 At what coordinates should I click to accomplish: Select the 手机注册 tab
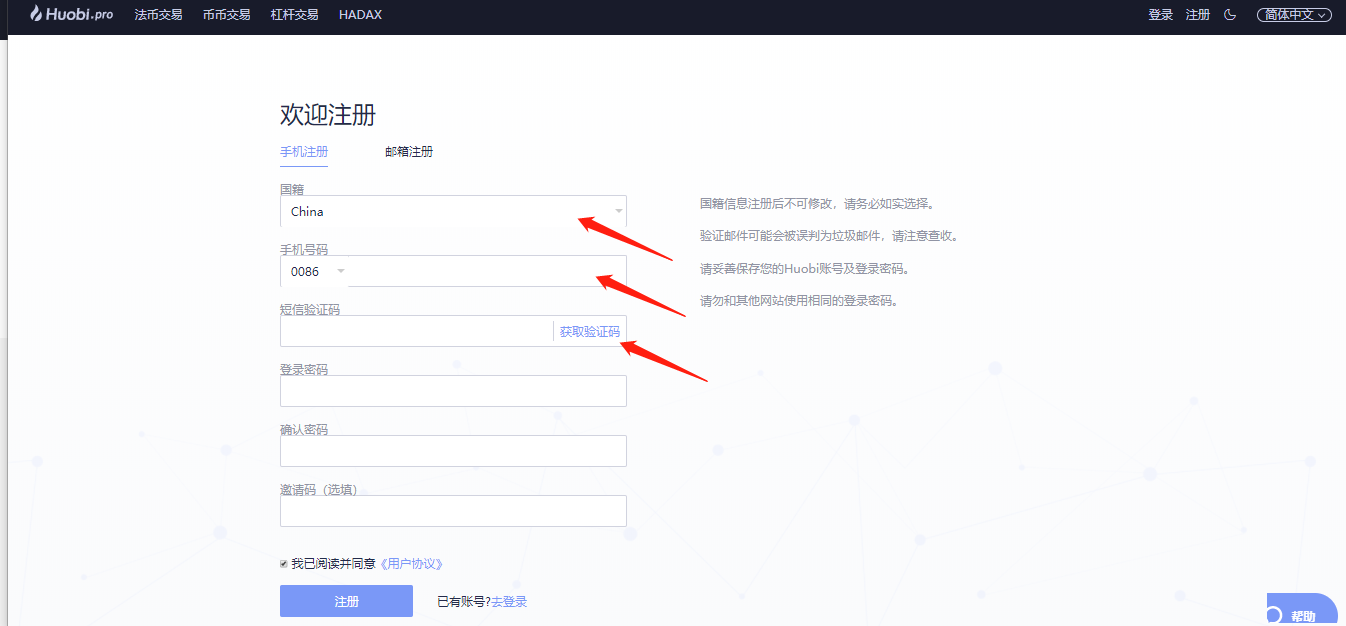(x=304, y=152)
